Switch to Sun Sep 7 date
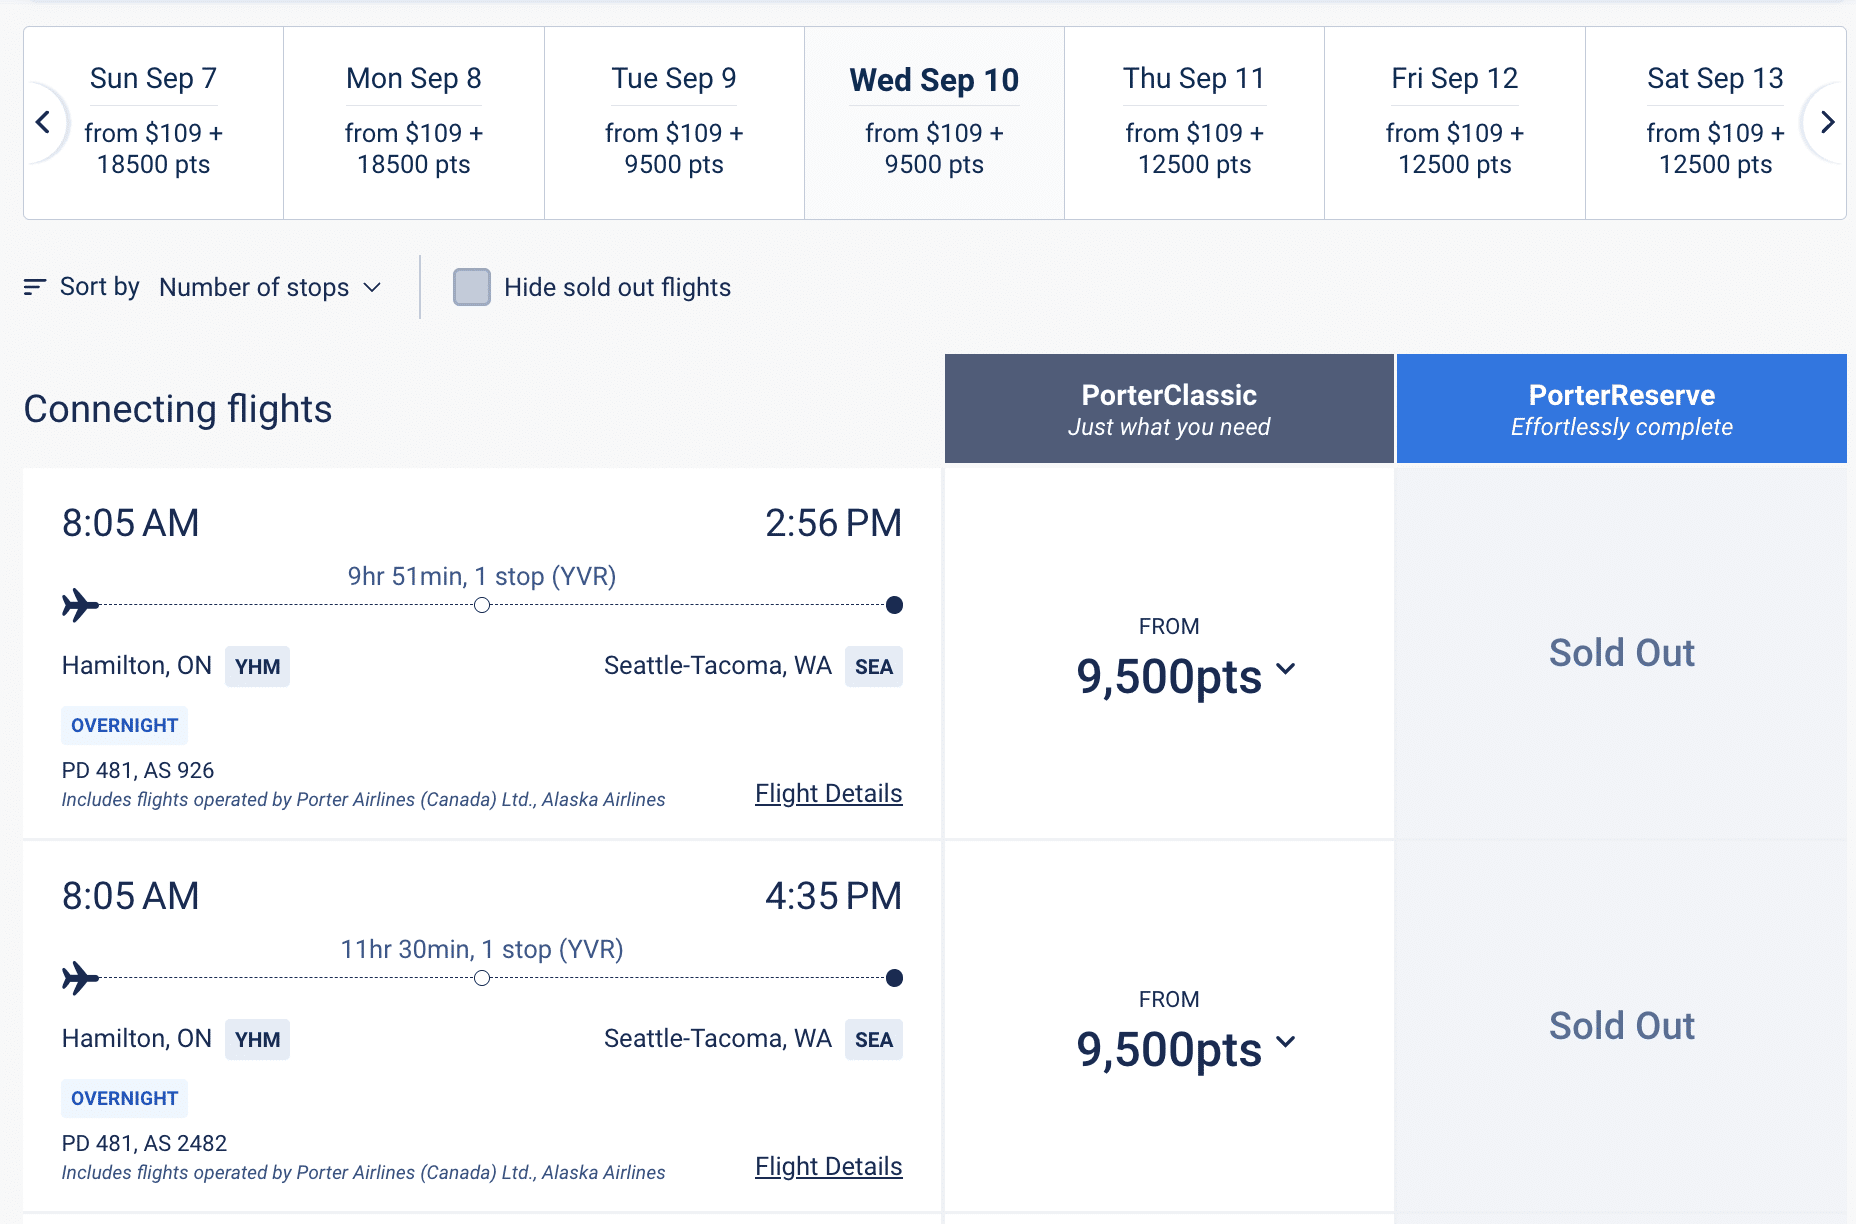Image resolution: width=1856 pixels, height=1224 pixels. click(153, 122)
